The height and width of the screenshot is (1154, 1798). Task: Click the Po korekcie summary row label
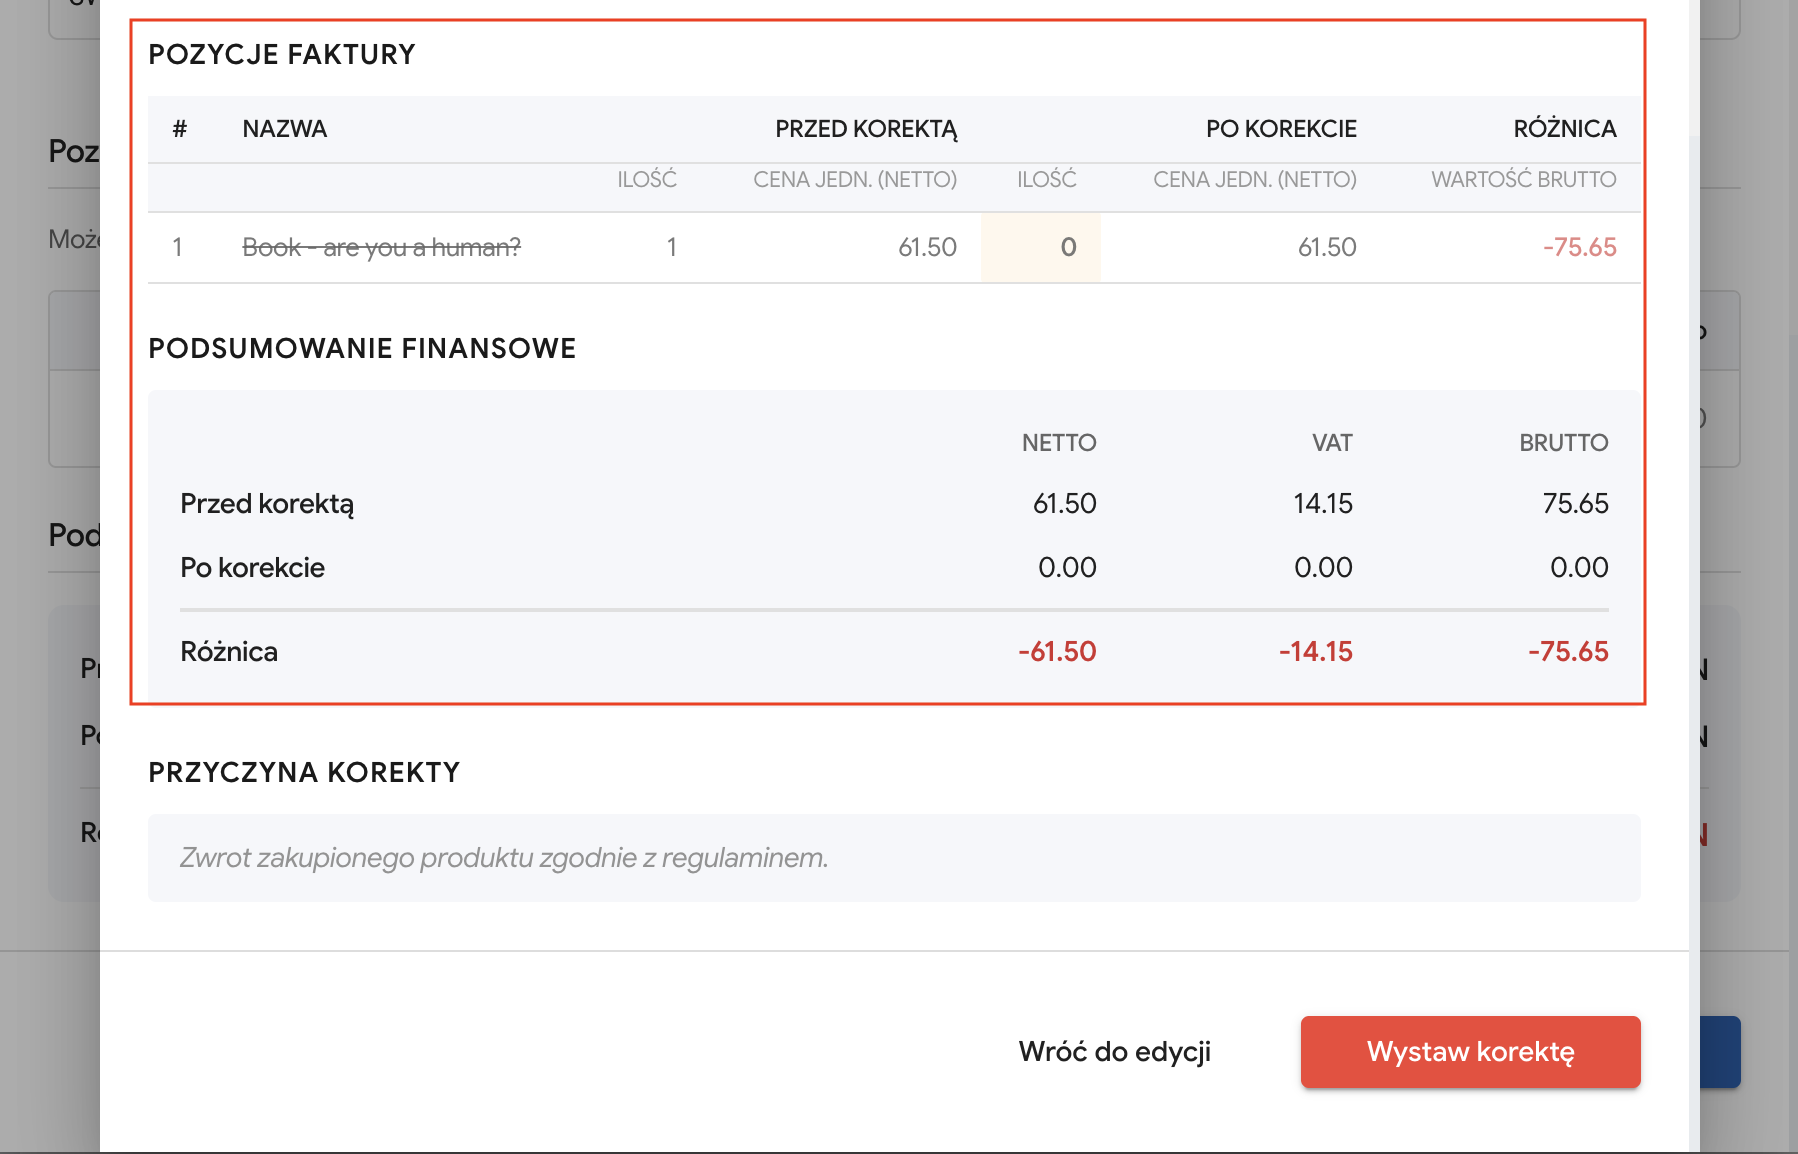252,567
